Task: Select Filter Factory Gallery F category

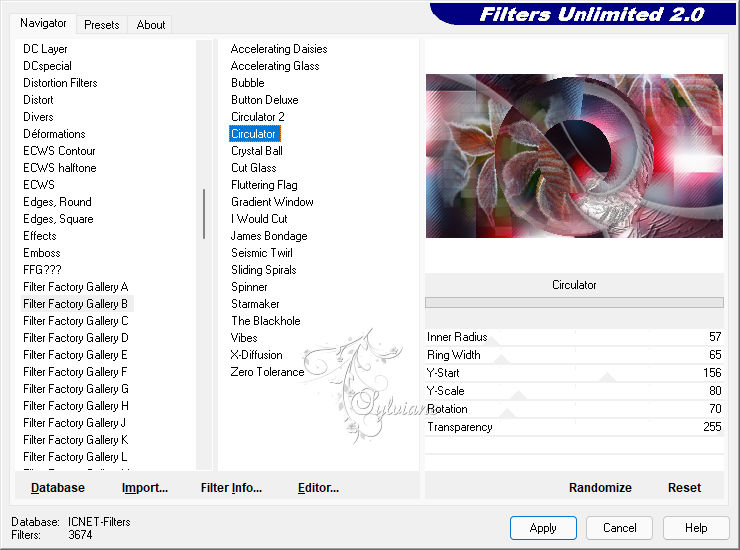Action: [75, 372]
